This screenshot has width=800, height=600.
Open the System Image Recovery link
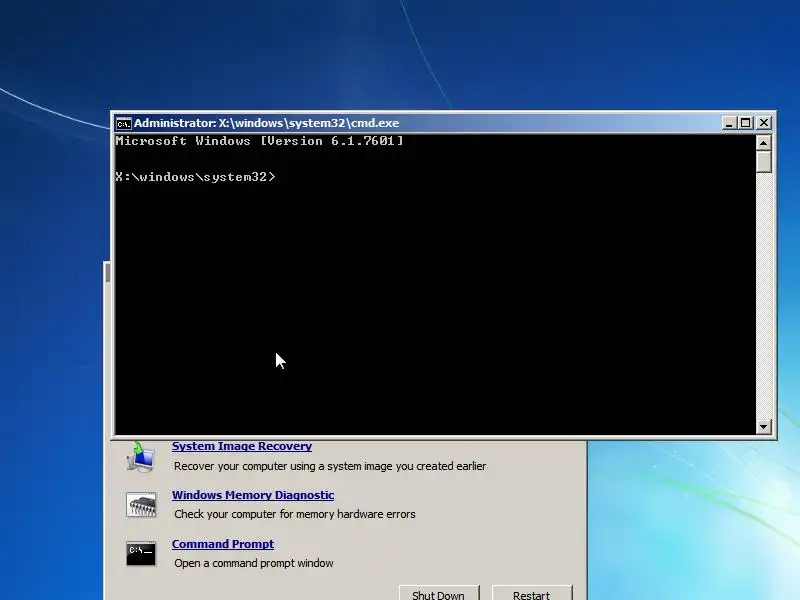pyautogui.click(x=242, y=446)
